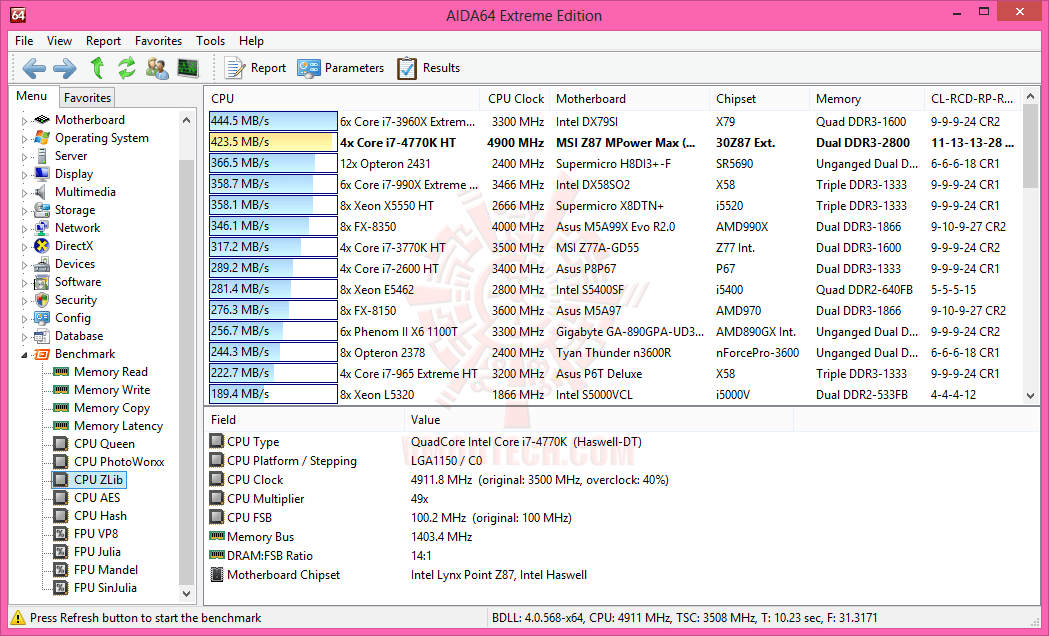The height and width of the screenshot is (636, 1049).
Task: Switch to the Favorites tab
Action: coord(87,98)
